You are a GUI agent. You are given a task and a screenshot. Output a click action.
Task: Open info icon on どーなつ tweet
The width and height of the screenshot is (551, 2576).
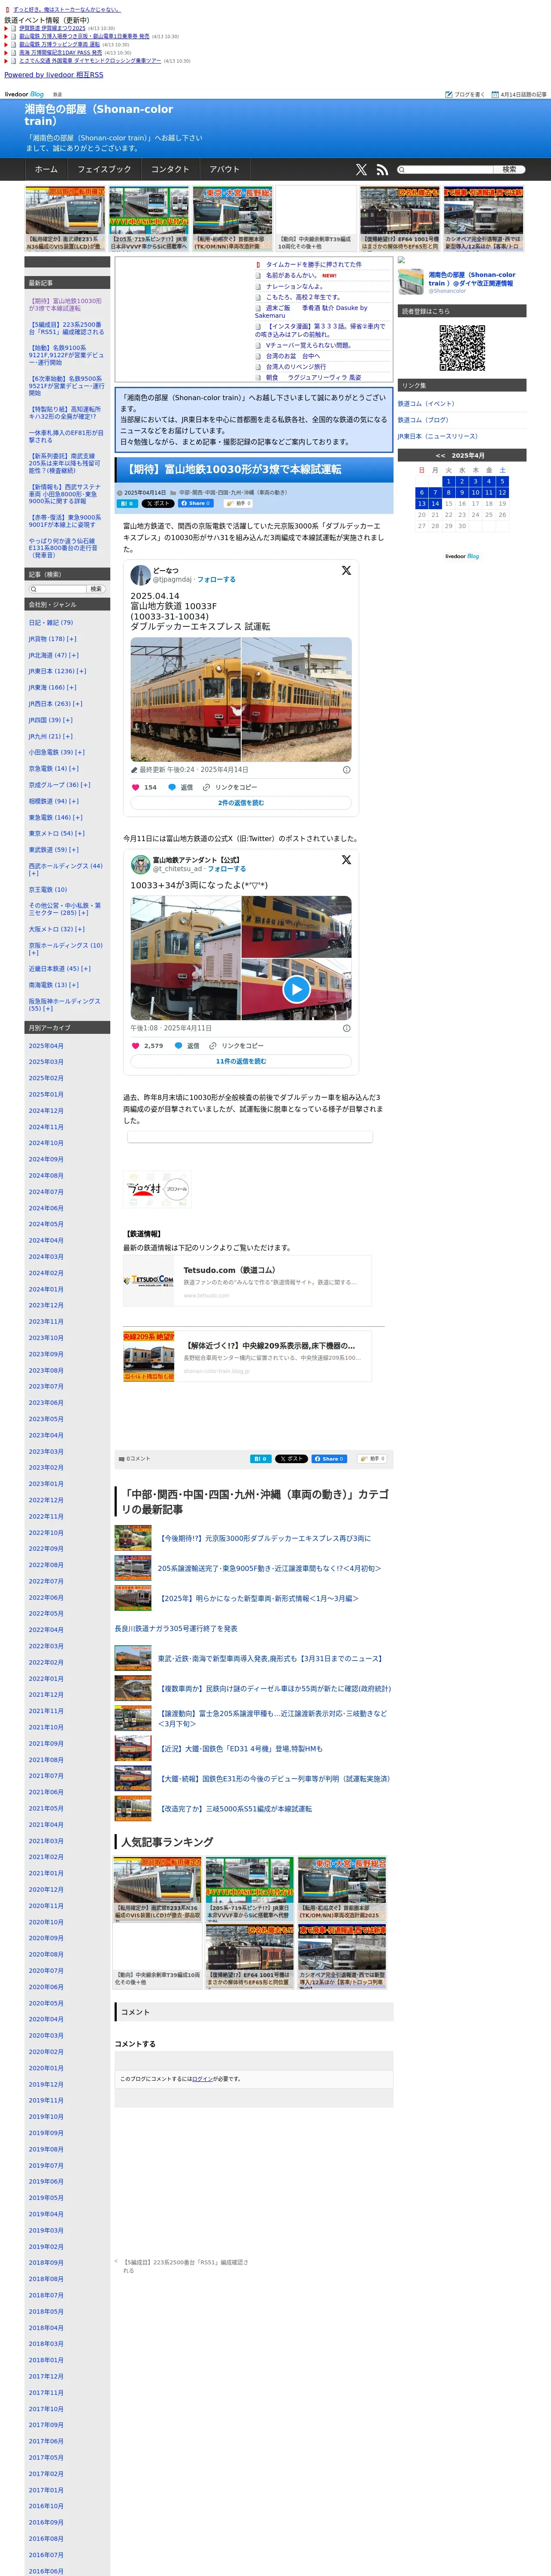pyautogui.click(x=347, y=770)
